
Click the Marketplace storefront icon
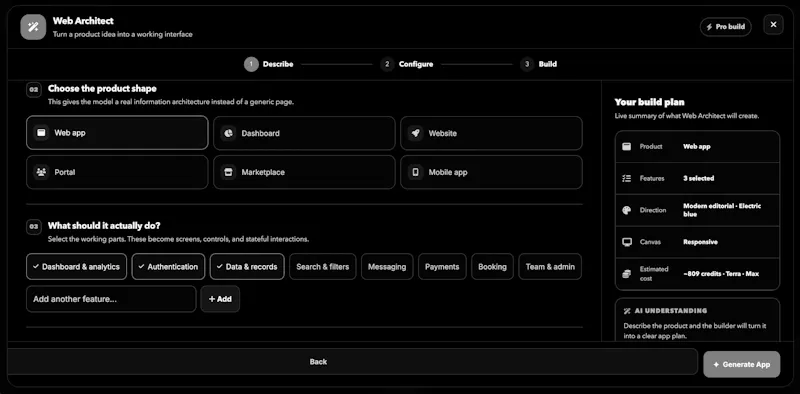[228, 172]
